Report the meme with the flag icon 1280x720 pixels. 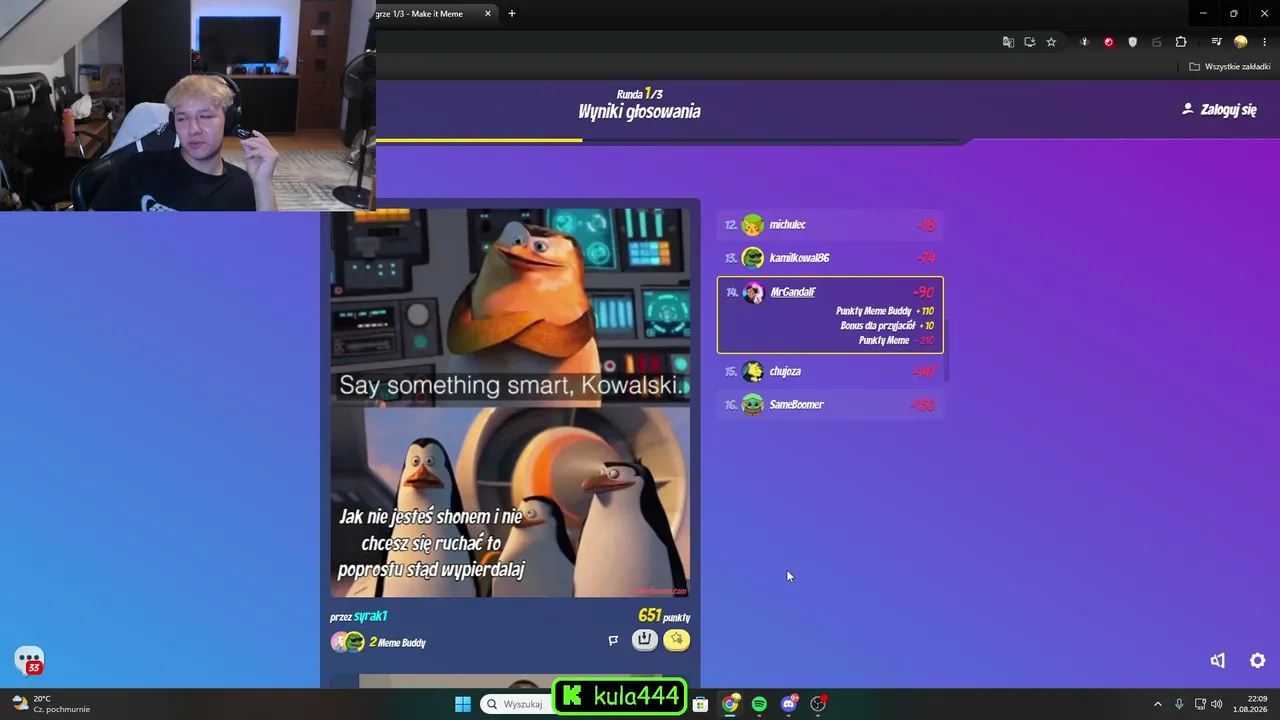(613, 640)
